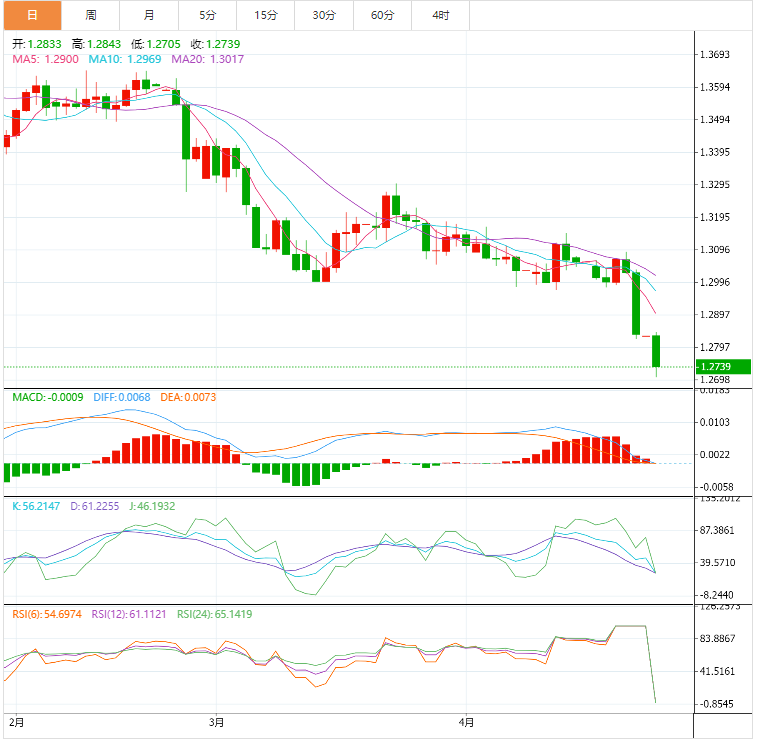Click the MA20: 1.3017 label
Image resolution: width=757 pixels, height=743 pixels.
(x=208, y=59)
